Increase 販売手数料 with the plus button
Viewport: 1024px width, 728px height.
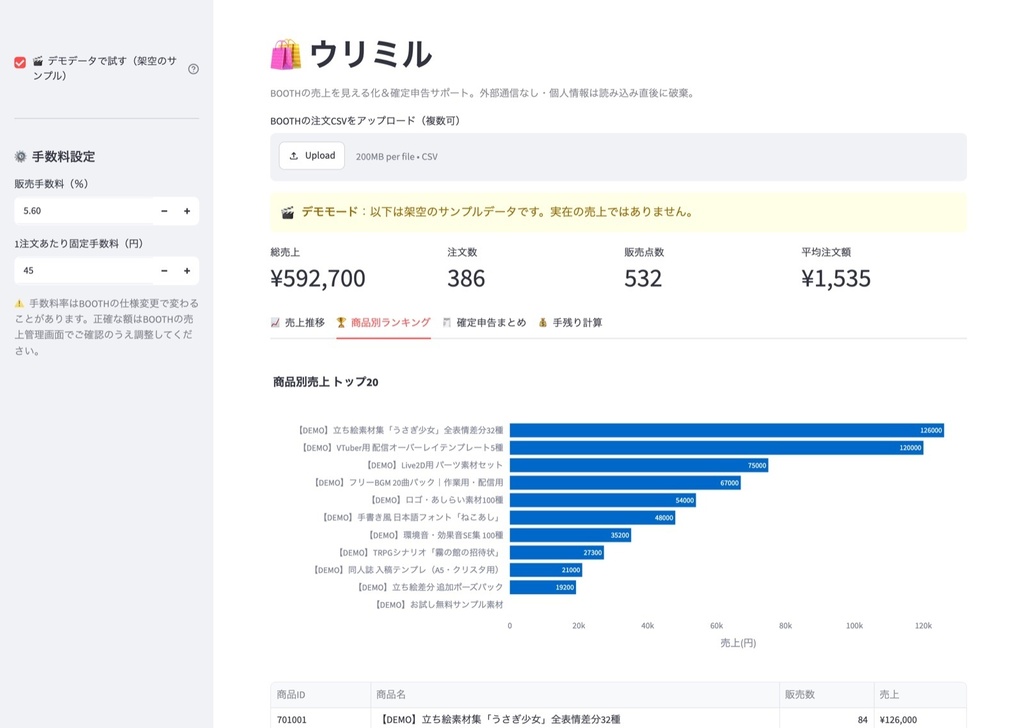187,211
